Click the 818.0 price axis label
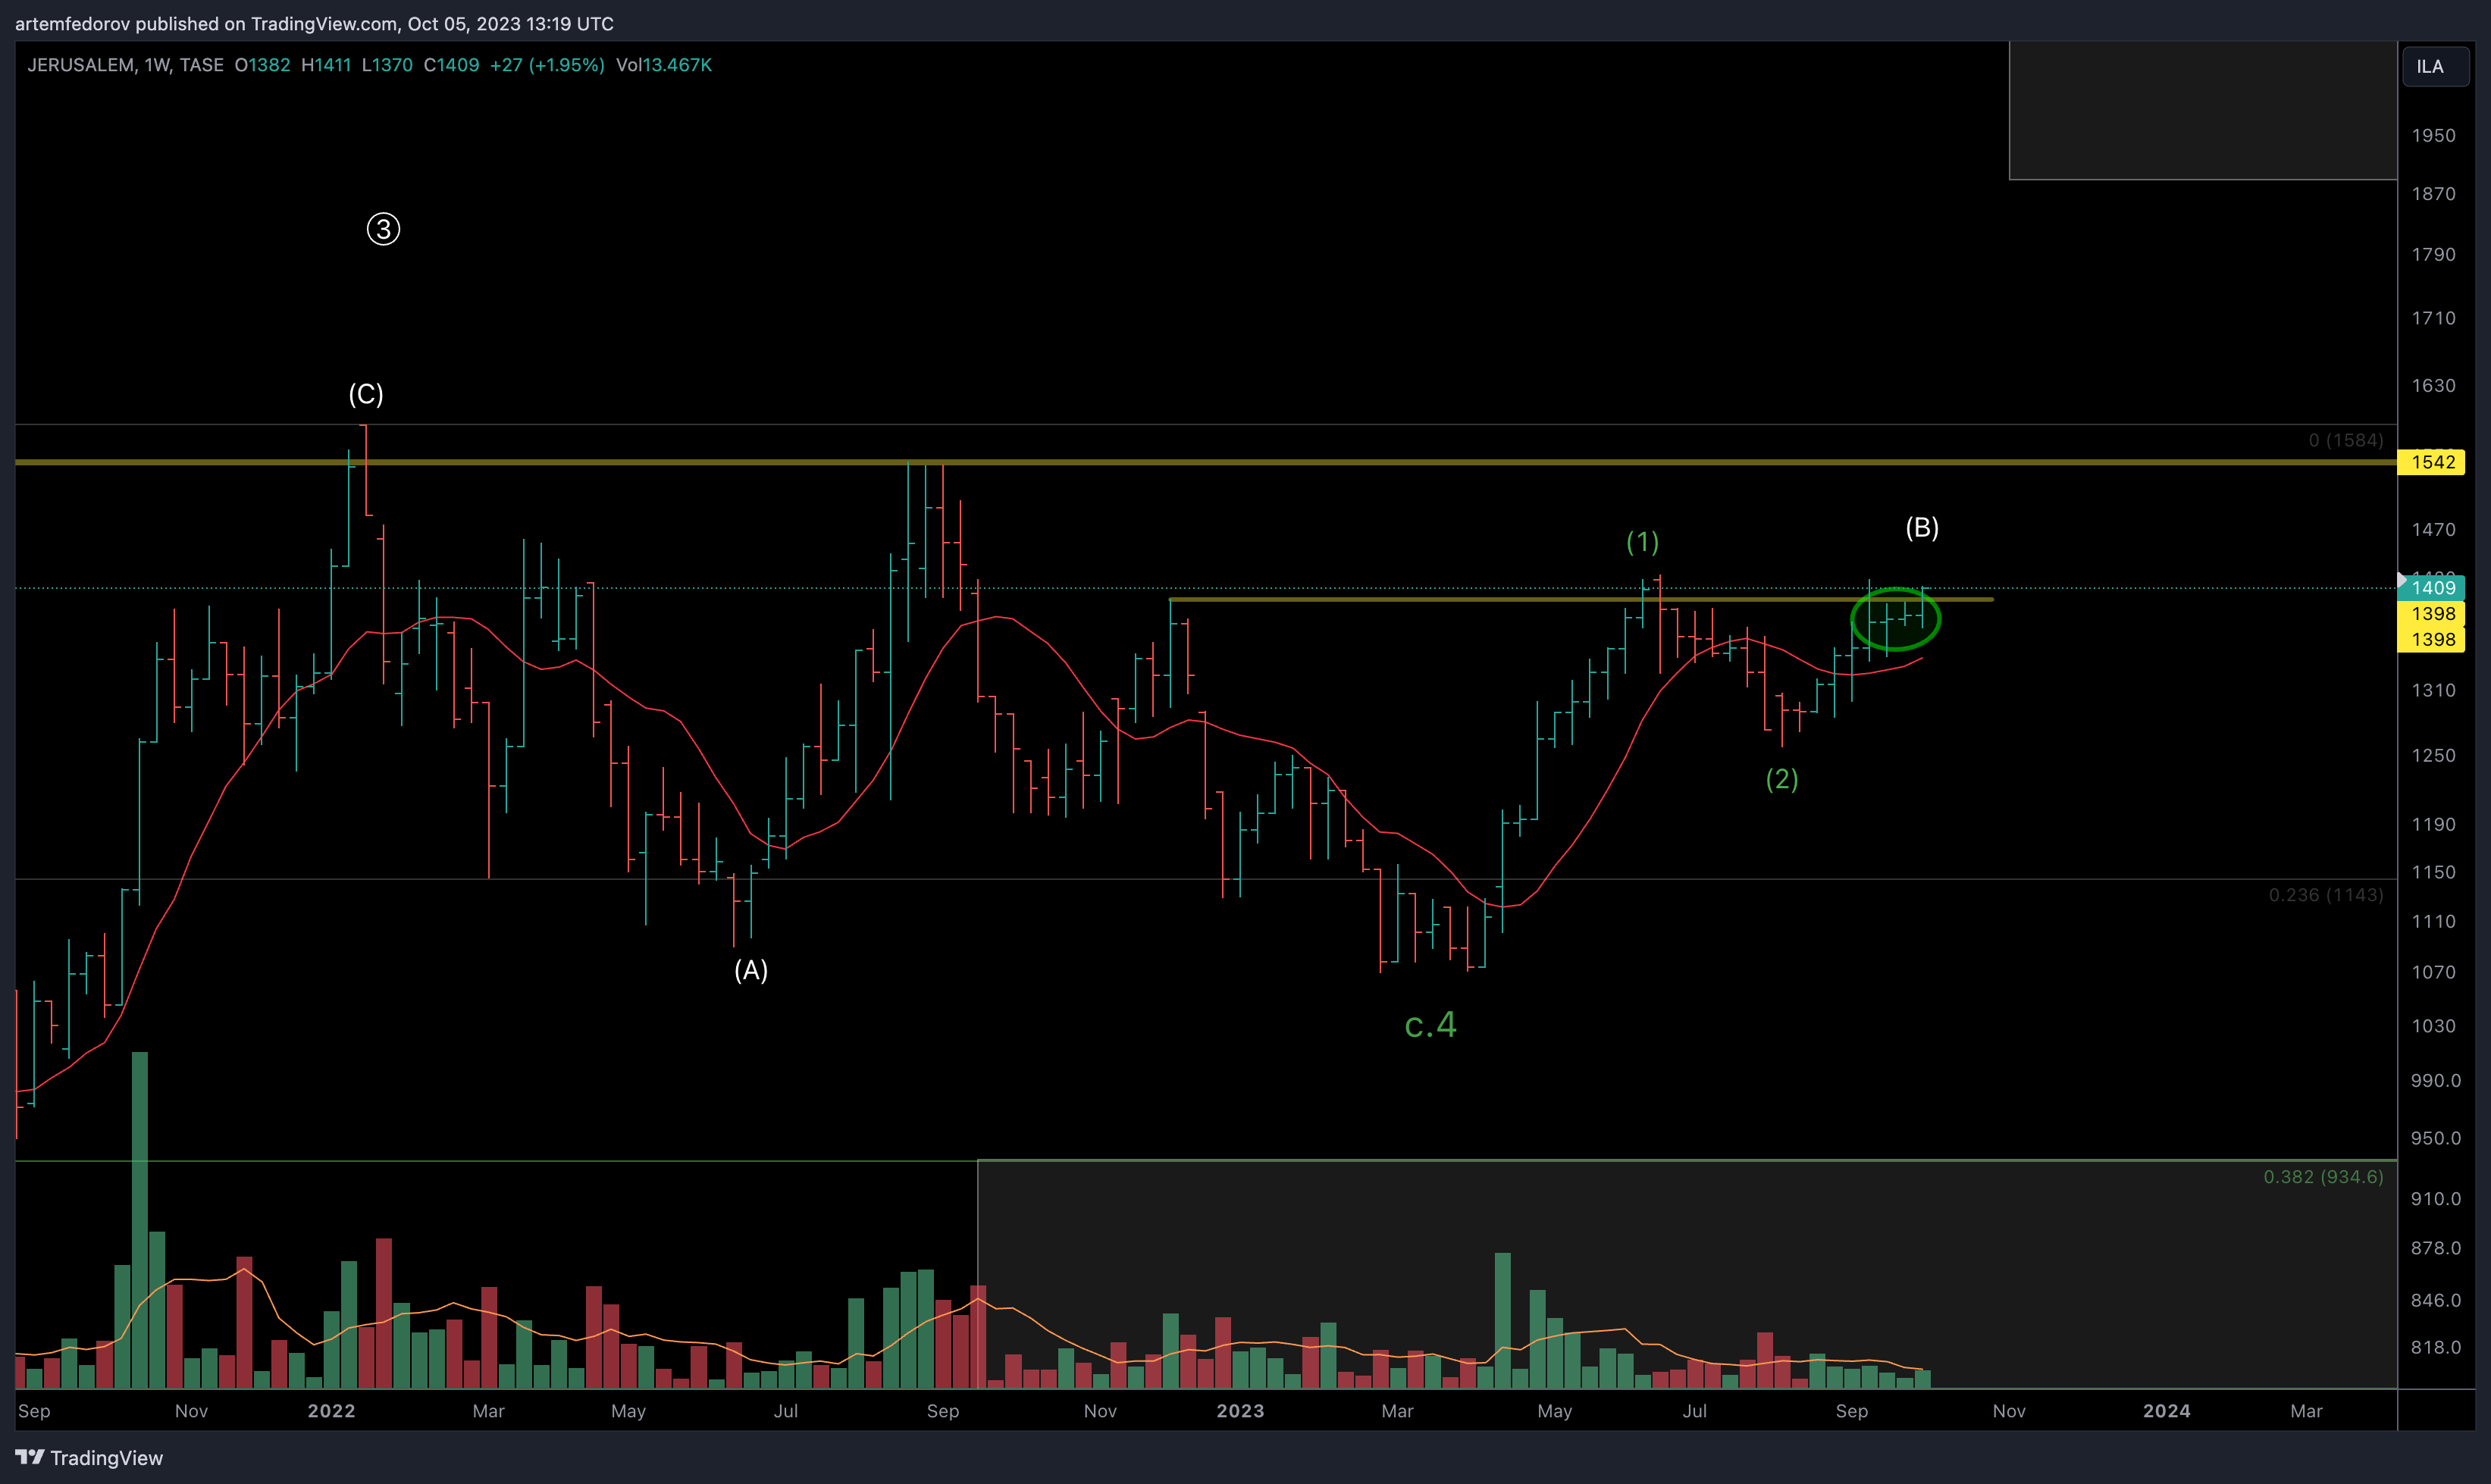This screenshot has width=2491, height=1484. 2436,1348
